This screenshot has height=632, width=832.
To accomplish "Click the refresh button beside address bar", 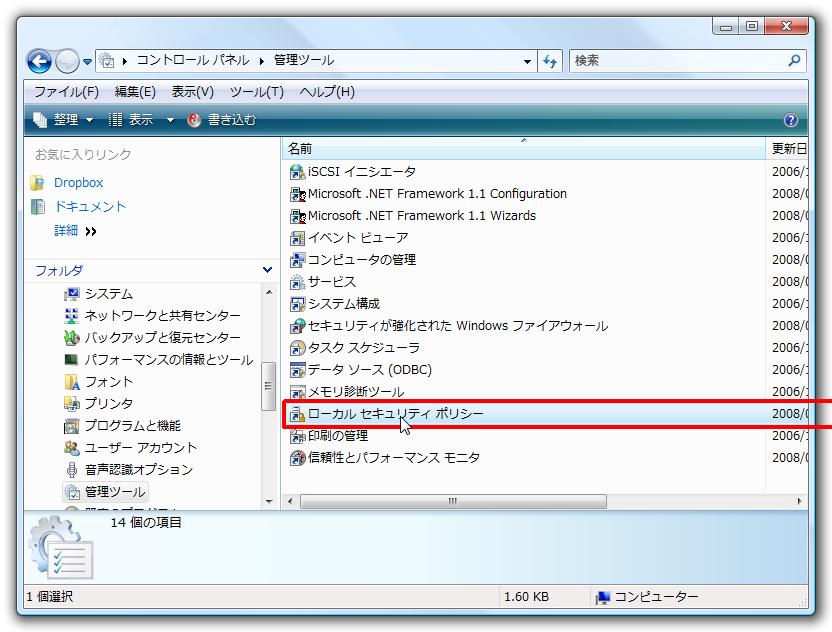I will coord(550,61).
